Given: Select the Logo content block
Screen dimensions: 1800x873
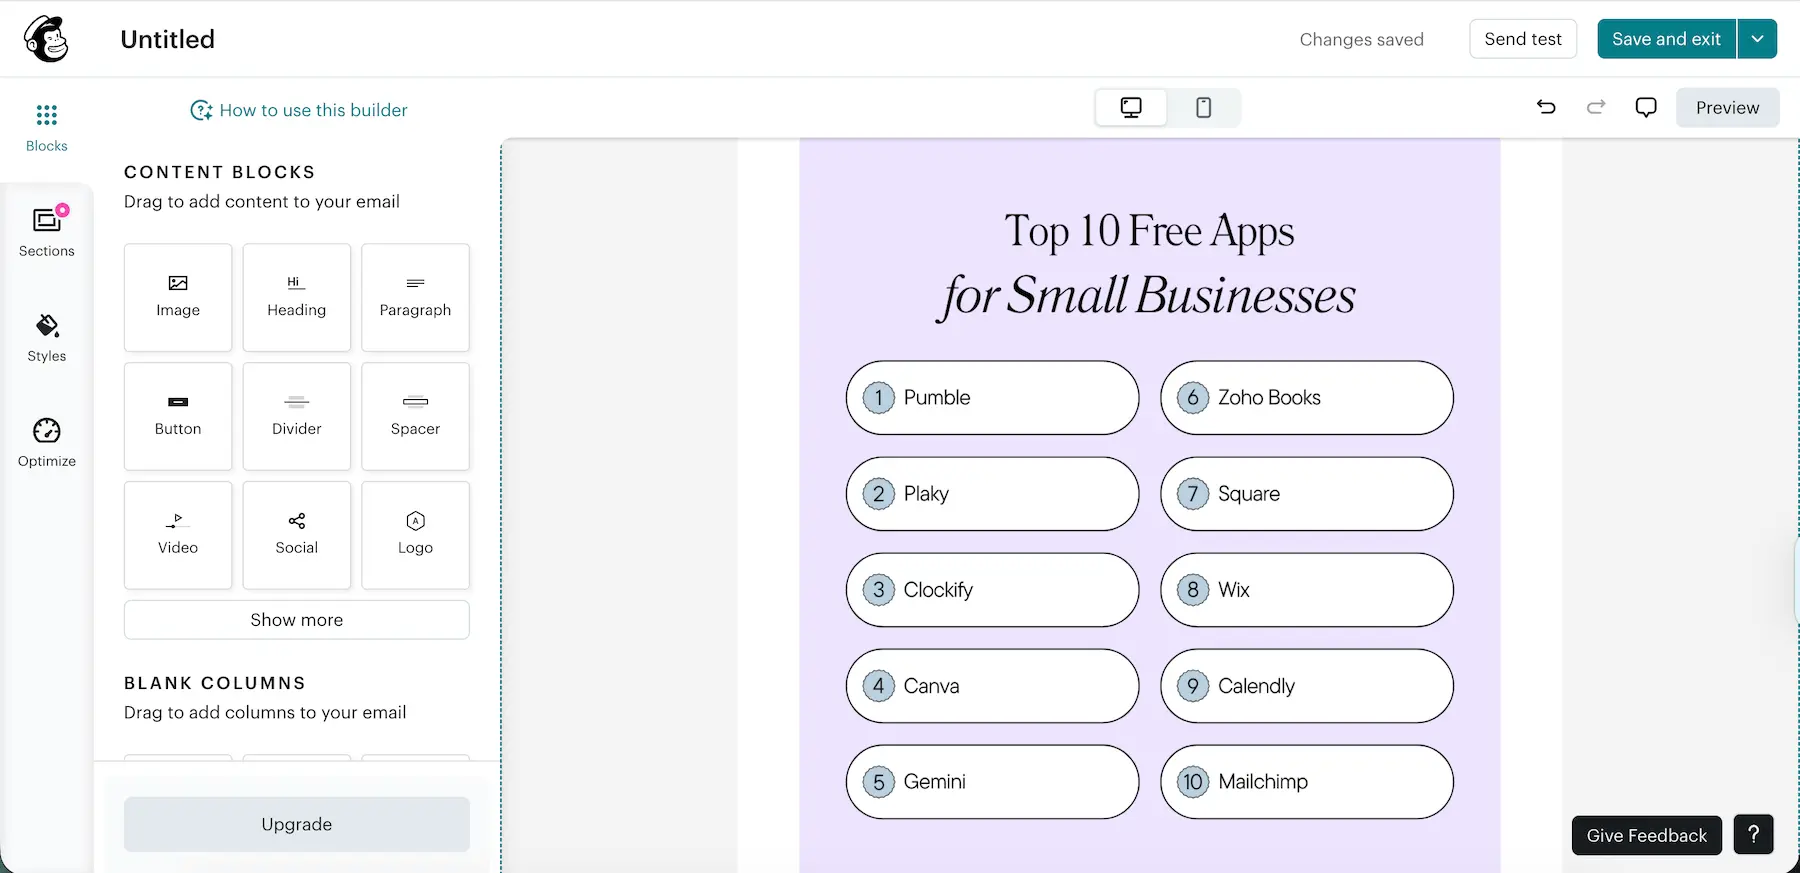Looking at the screenshot, I should click(415, 535).
